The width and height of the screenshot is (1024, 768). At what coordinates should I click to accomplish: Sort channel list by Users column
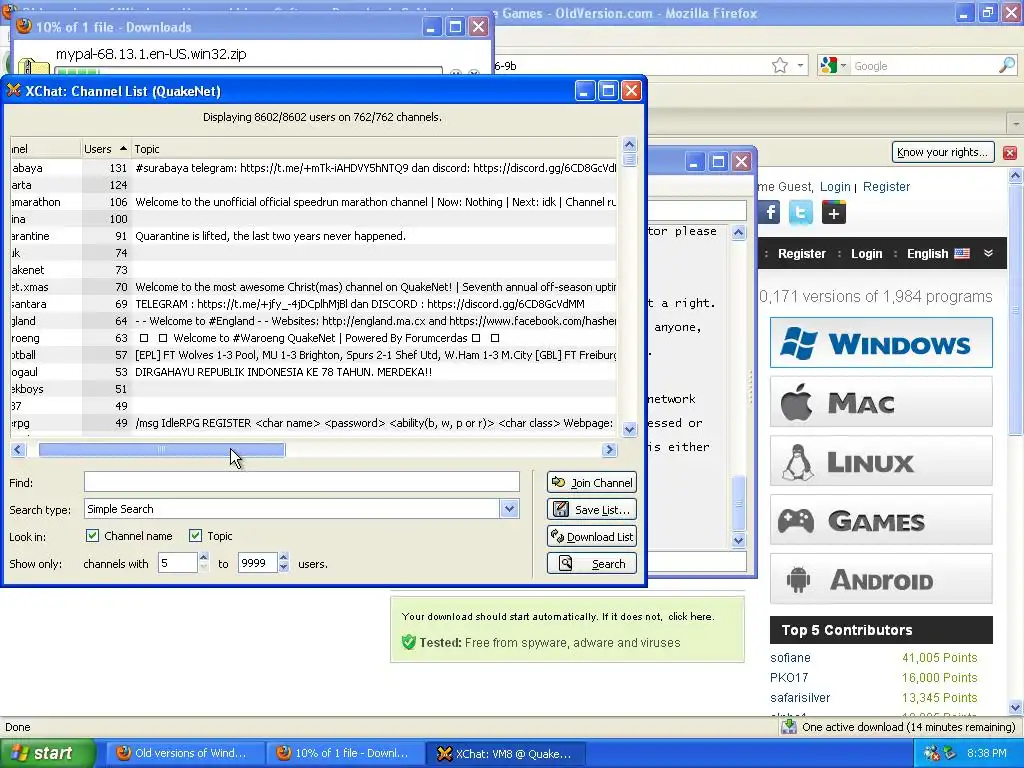tap(105, 149)
